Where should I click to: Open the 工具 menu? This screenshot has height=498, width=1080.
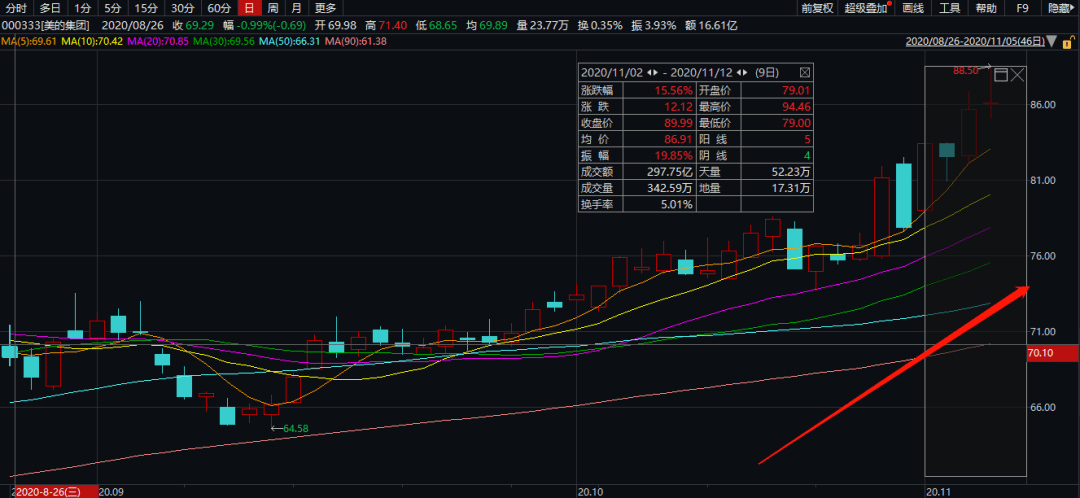(950, 8)
